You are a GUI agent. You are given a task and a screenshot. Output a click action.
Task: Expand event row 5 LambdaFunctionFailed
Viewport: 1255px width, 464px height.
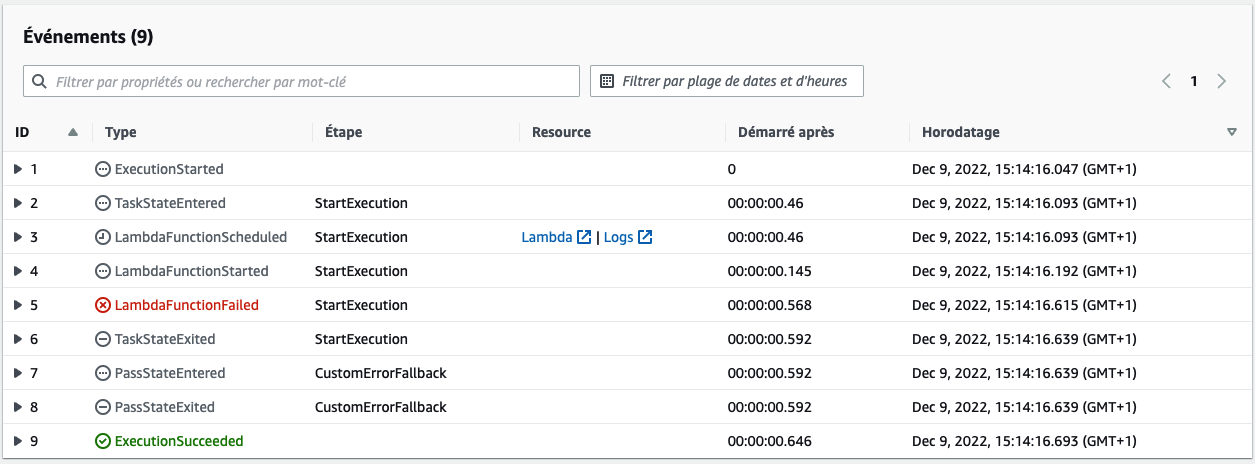pyautogui.click(x=18, y=305)
